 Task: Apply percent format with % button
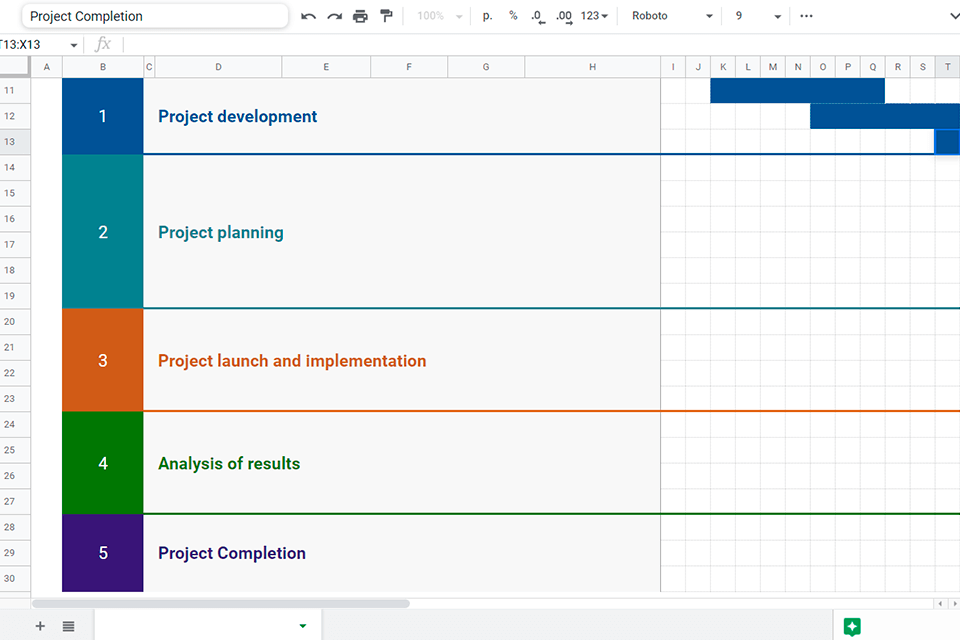click(x=513, y=16)
